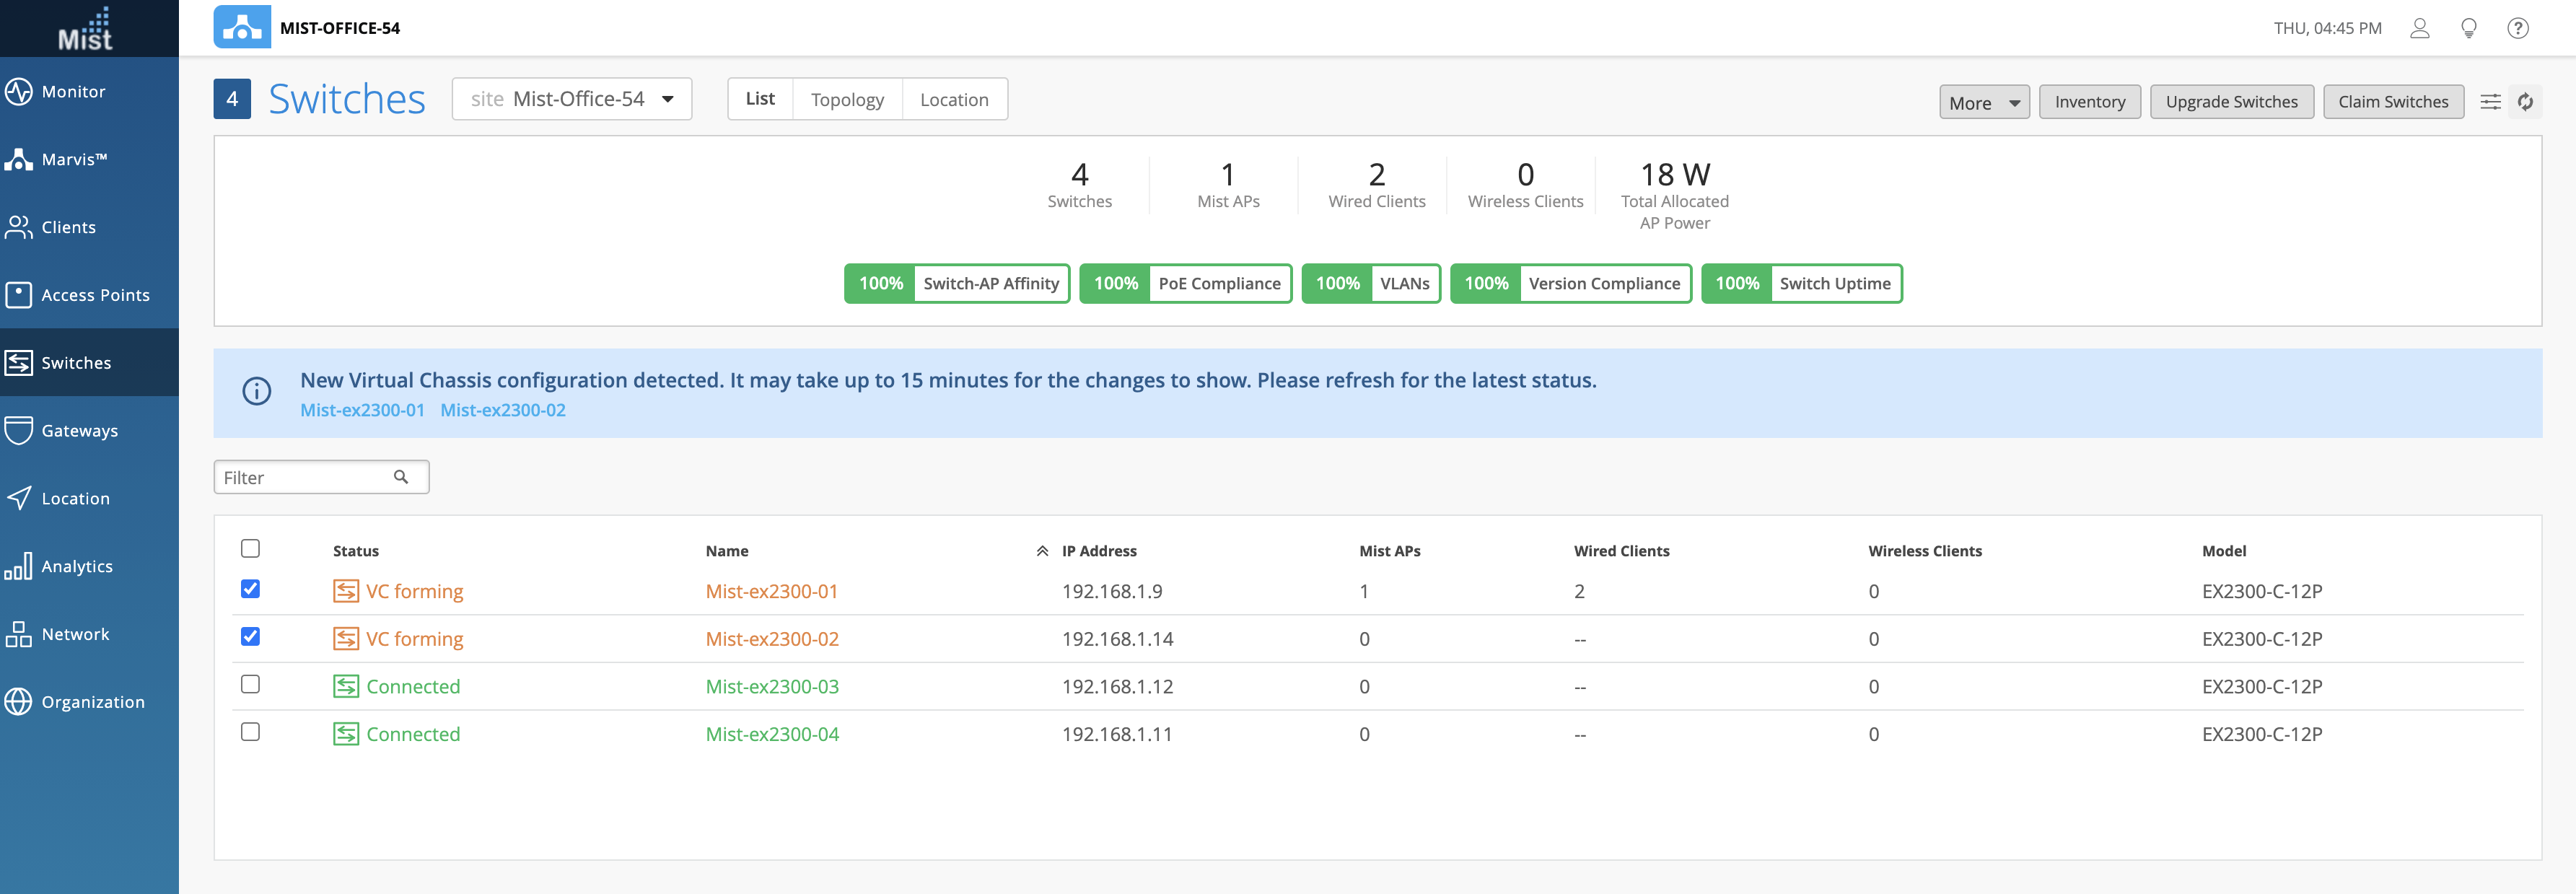This screenshot has width=2576, height=894.
Task: Check the Mist-ex2300-03 row checkbox
Action: click(x=250, y=684)
